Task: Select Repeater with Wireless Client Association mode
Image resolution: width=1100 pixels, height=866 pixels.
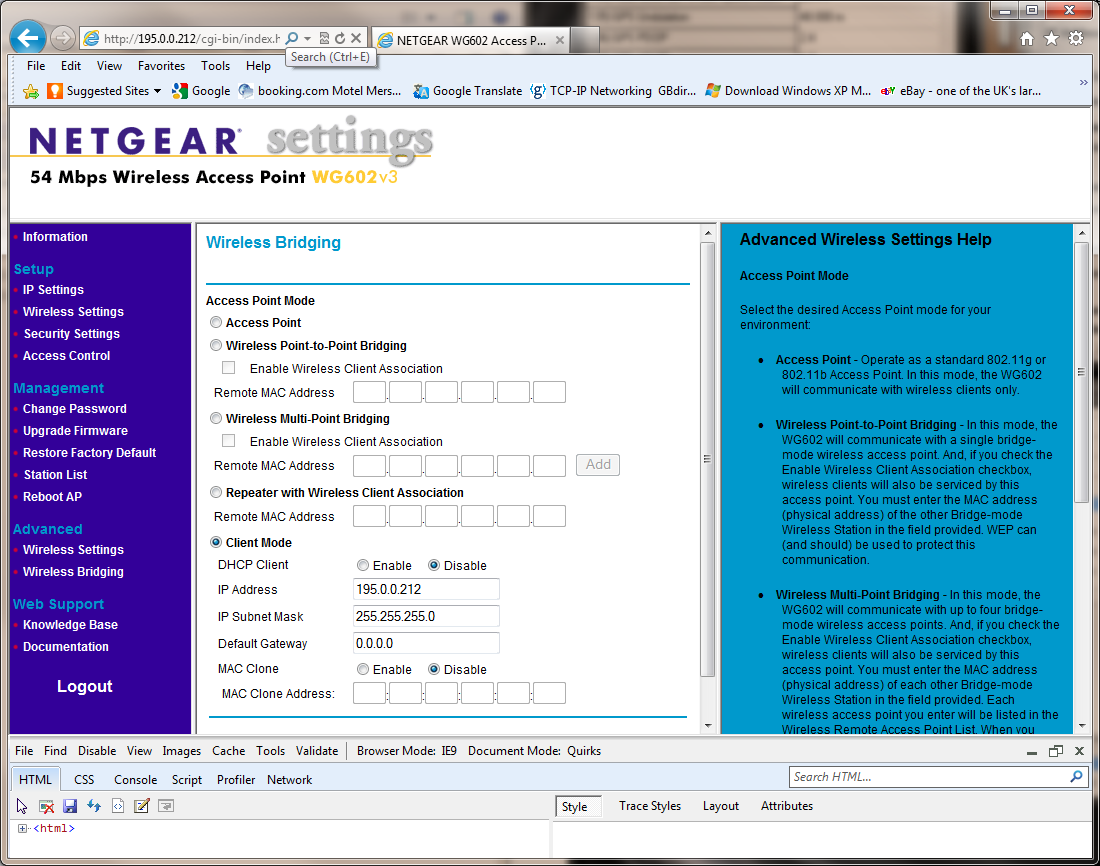Action: [x=216, y=493]
